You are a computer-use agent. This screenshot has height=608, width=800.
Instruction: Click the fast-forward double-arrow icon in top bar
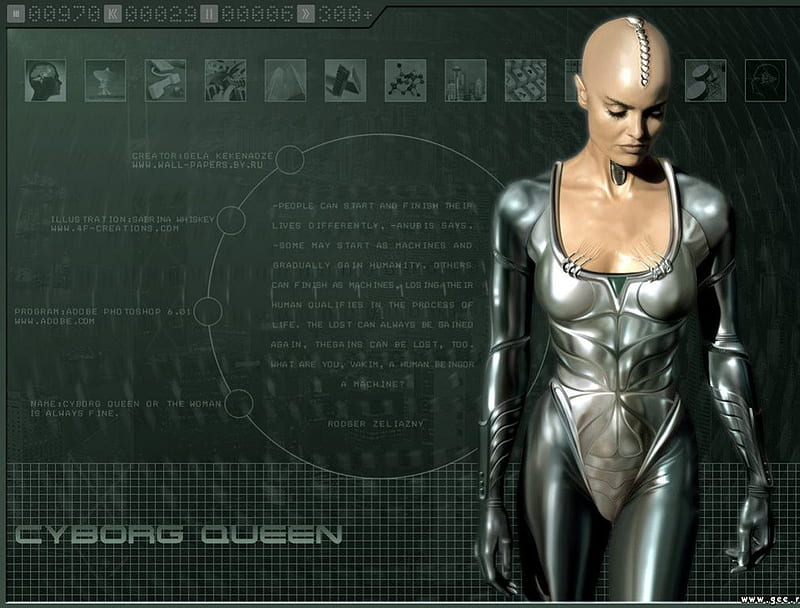pos(306,14)
